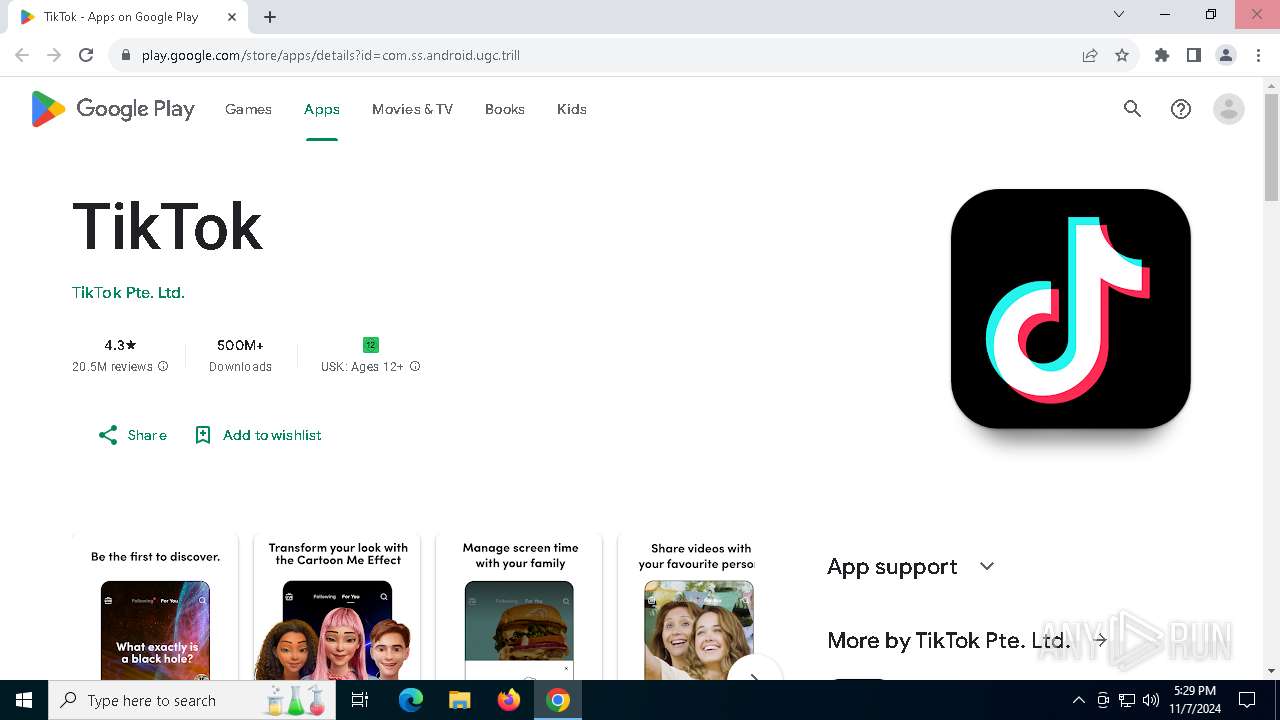Open developer TikTok Pte. Ltd. link
Viewport: 1280px width, 720px height.
point(128,293)
